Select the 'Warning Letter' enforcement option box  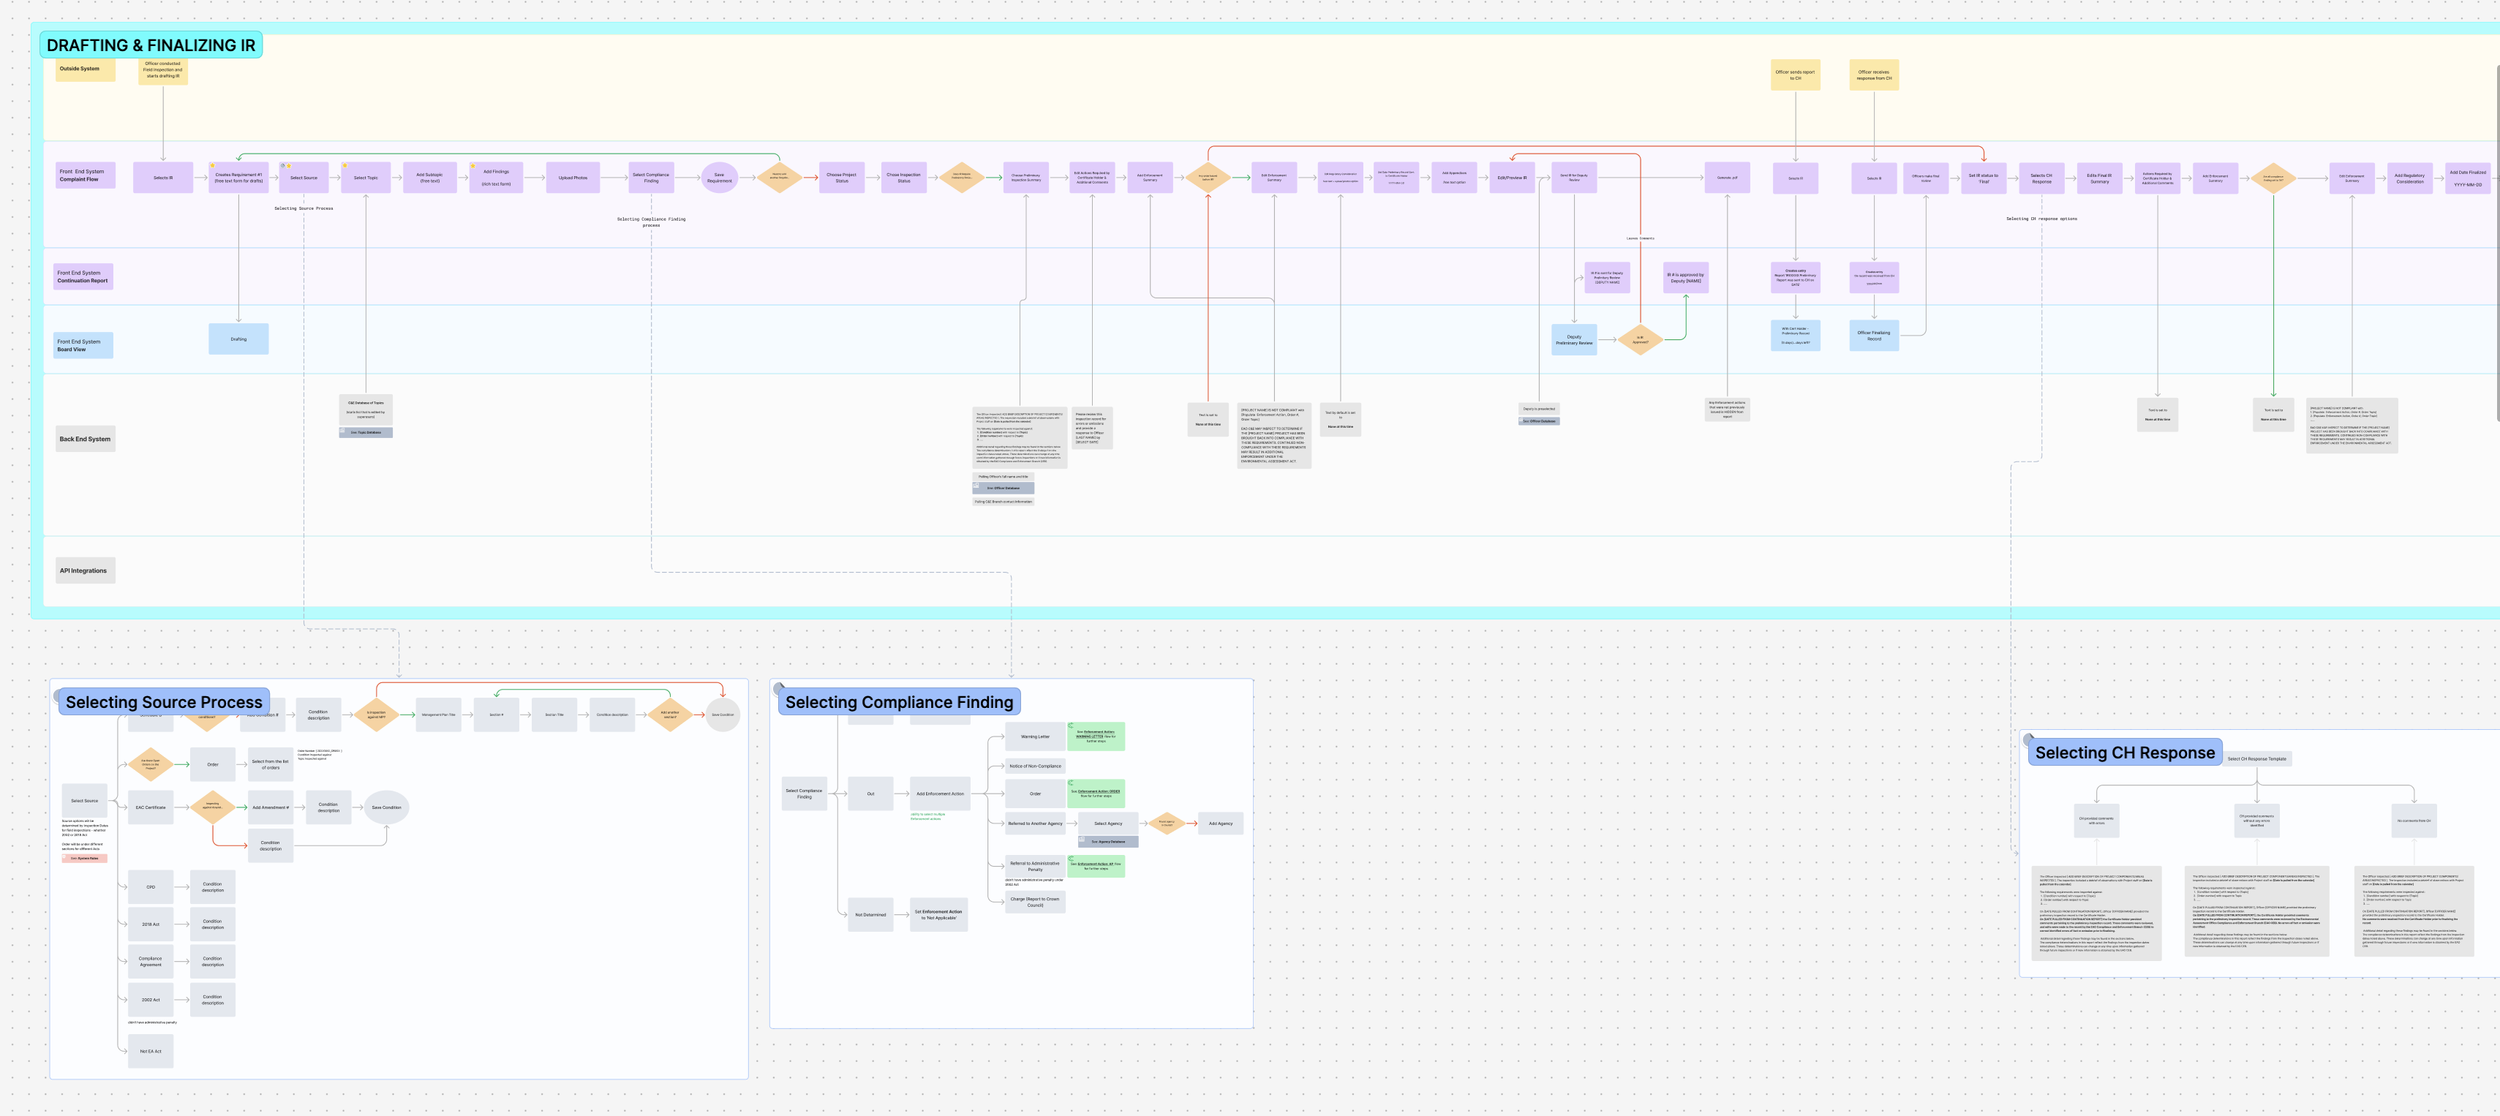[1035, 737]
